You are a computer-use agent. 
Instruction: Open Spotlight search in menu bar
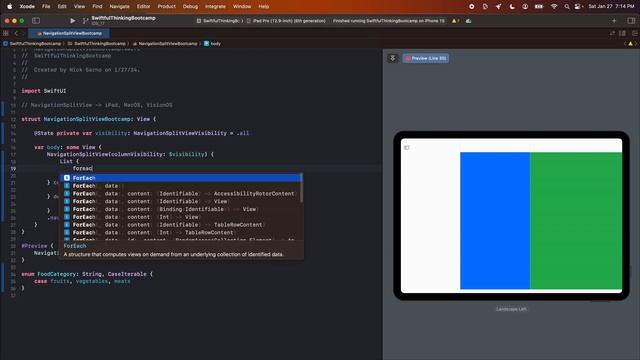pyautogui.click(x=567, y=7)
